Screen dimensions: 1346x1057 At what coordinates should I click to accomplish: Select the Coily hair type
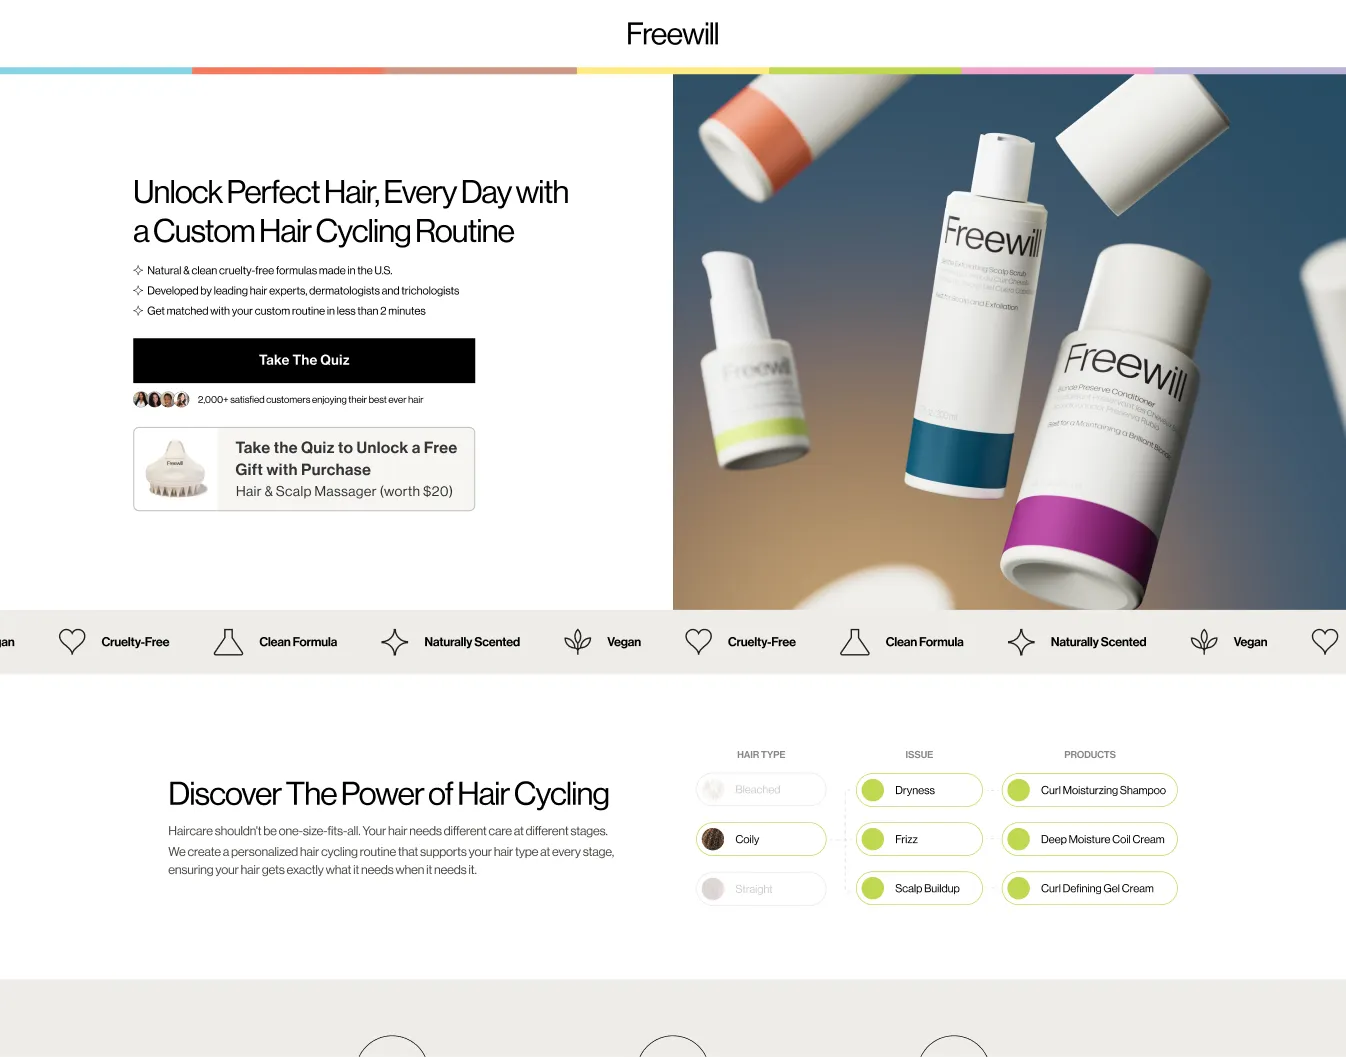(761, 839)
